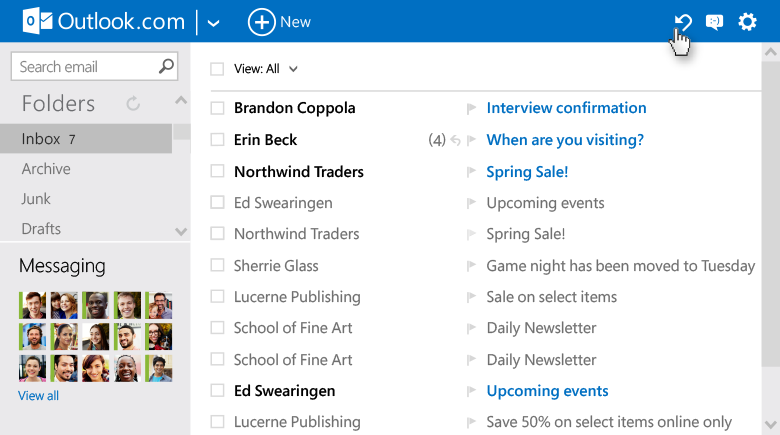780x435 pixels.
Task: Refresh folders with the circular arrow icon
Action: point(133,103)
